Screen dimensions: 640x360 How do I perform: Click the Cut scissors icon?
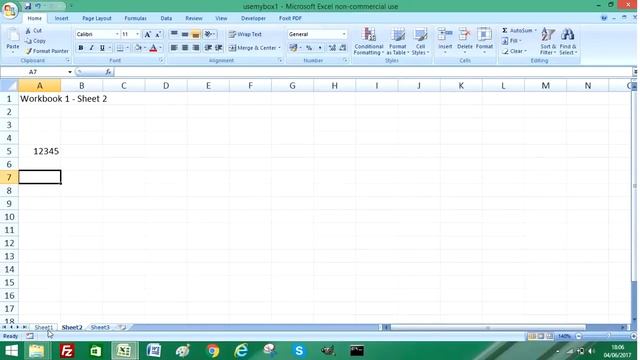28,31
